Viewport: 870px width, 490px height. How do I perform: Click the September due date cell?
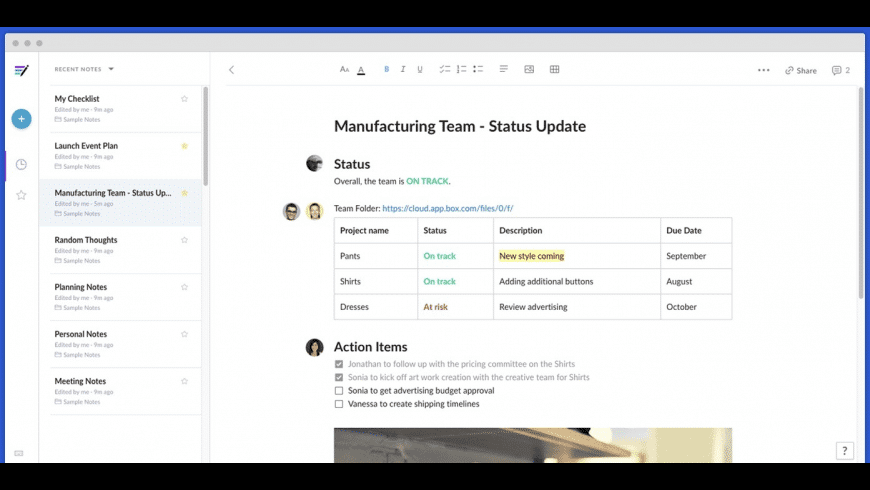pos(696,256)
